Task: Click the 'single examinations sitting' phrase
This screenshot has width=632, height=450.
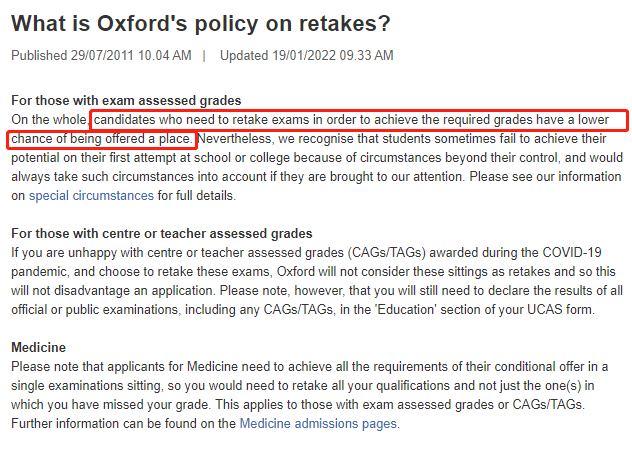Action: coord(87,385)
